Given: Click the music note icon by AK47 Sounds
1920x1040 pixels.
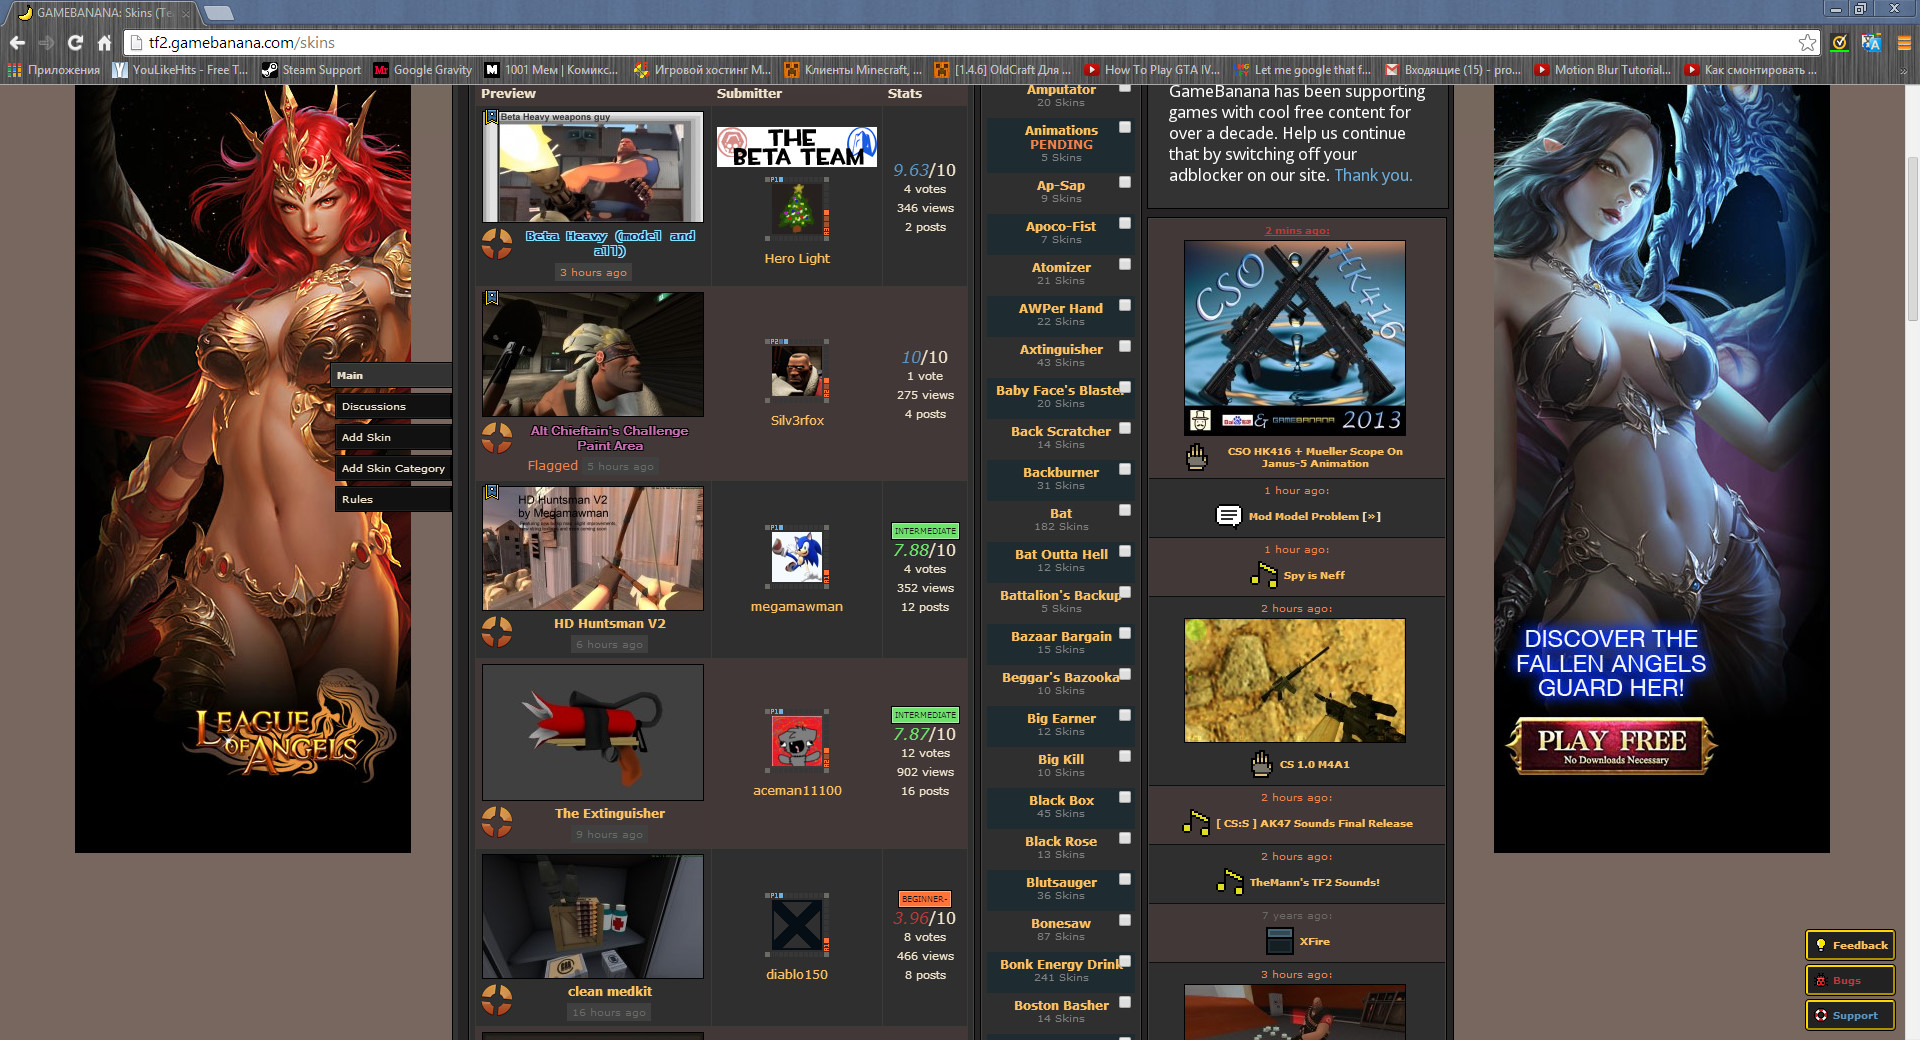Looking at the screenshot, I should pos(1196,823).
